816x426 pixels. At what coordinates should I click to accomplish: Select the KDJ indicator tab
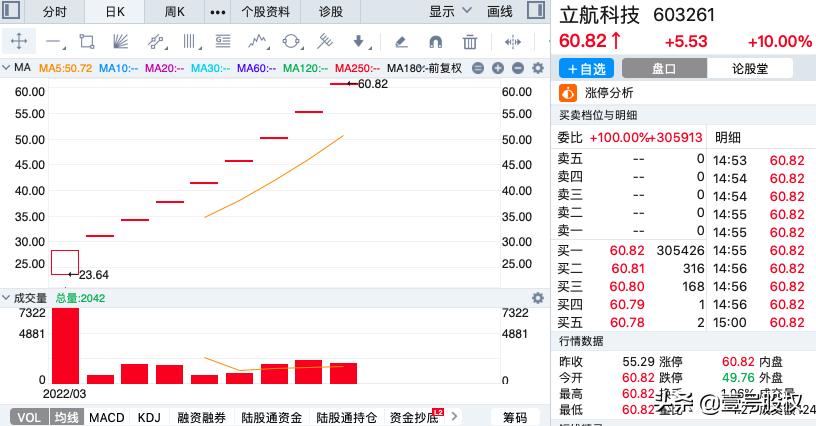pyautogui.click(x=149, y=418)
